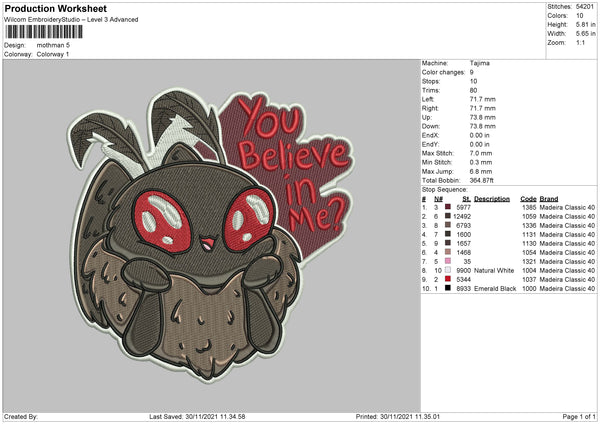600x424 pixels.
Task: Click the Machine value Tajima
Action: (479, 63)
